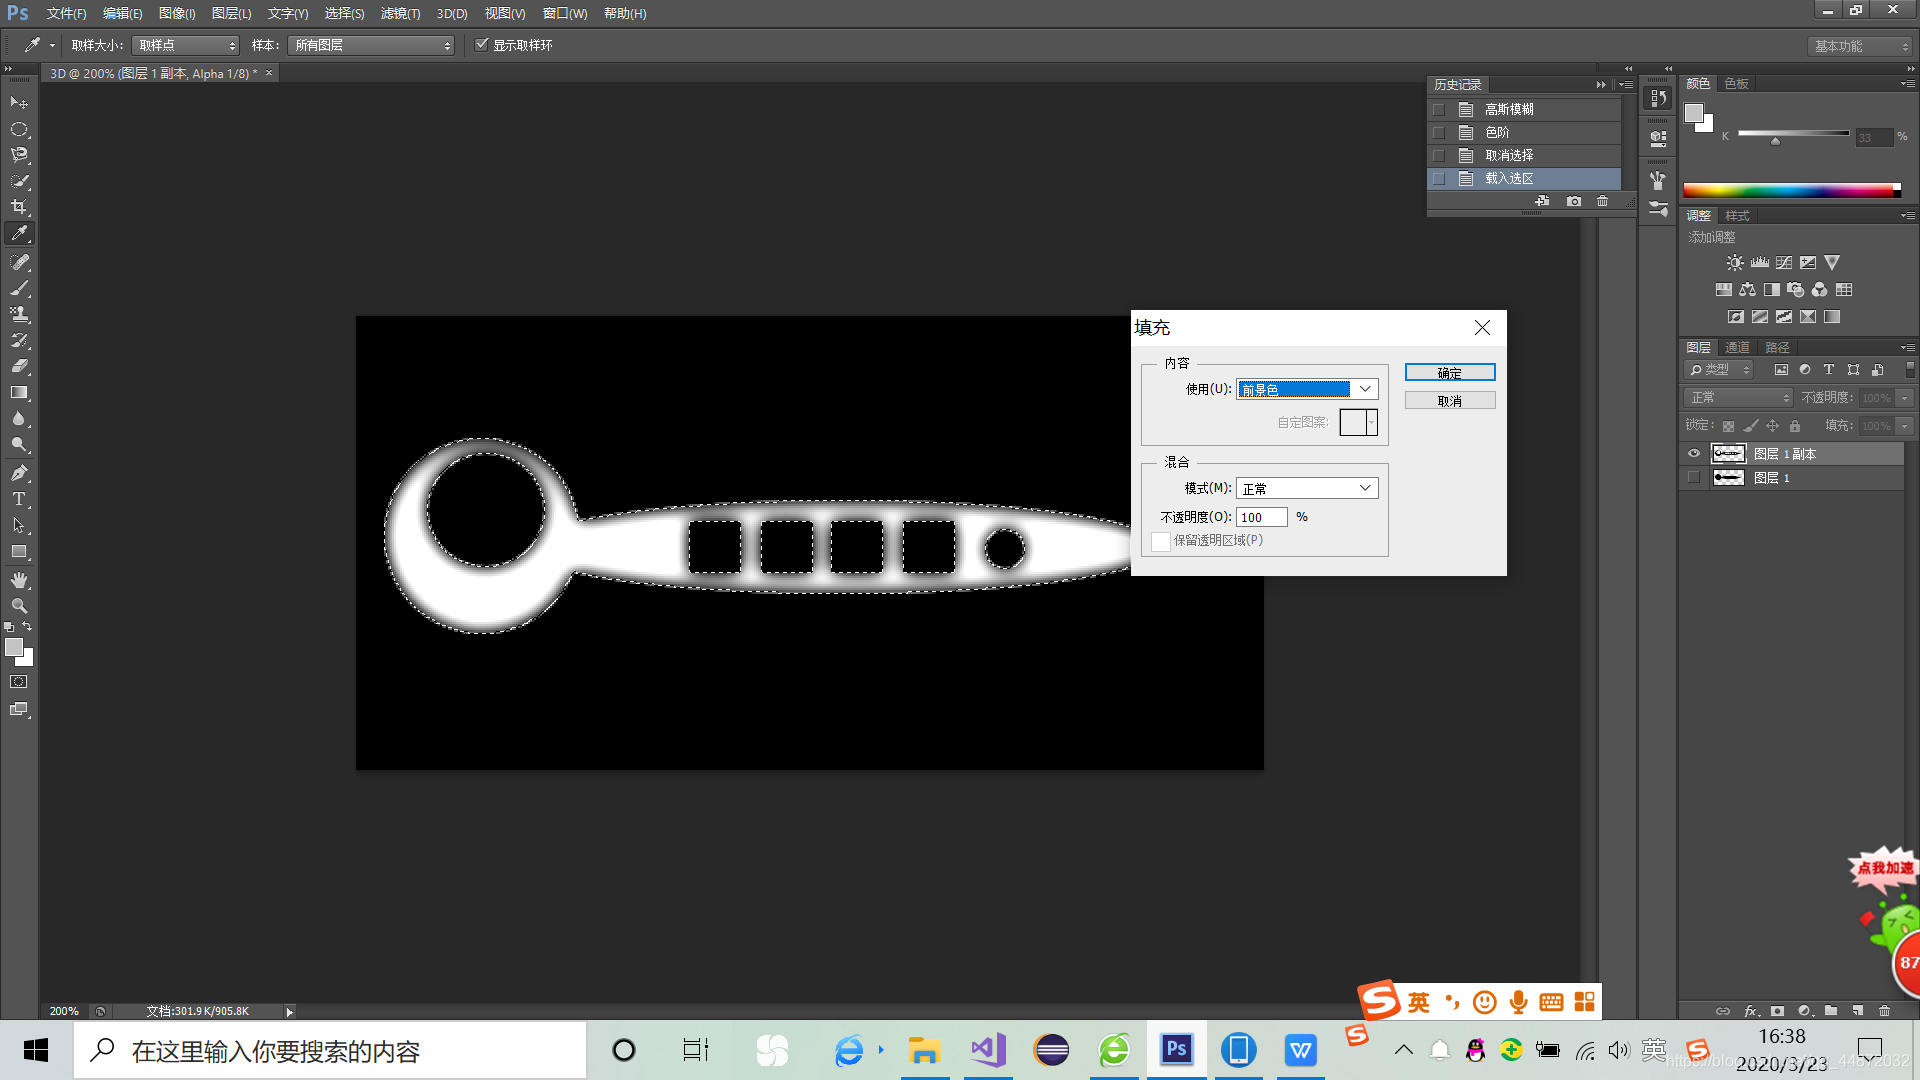Screen dimensions: 1920x1080
Task: Enable 保留透明区域 checkbox
Action: point(1161,541)
